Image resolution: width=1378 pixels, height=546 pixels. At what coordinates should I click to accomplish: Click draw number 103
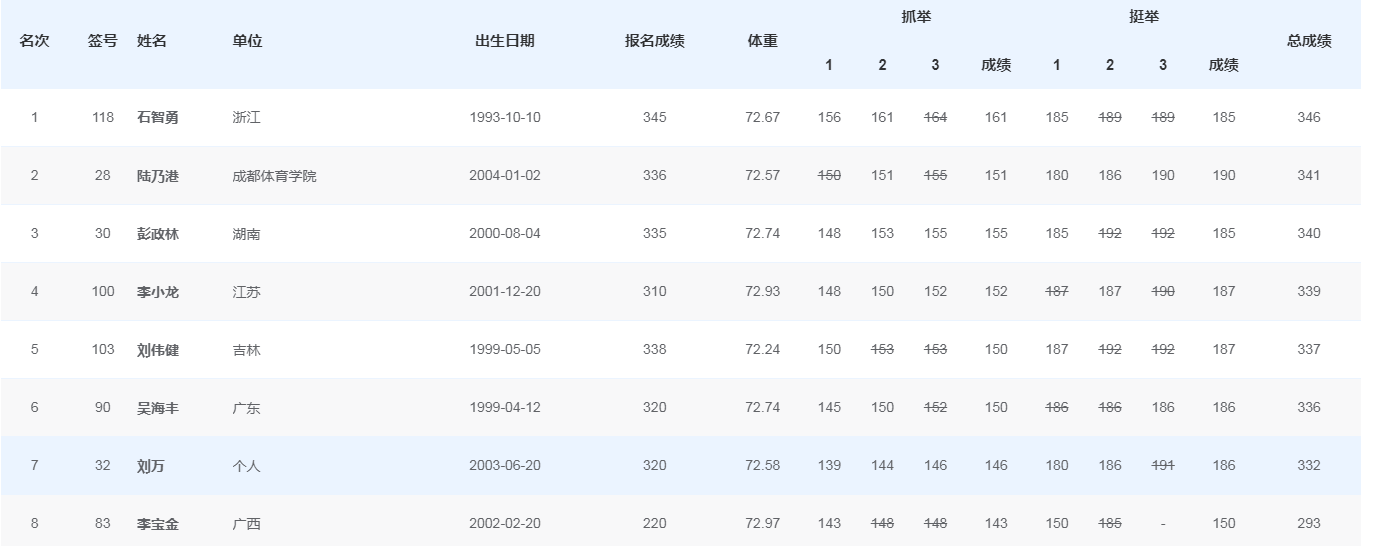pos(102,349)
